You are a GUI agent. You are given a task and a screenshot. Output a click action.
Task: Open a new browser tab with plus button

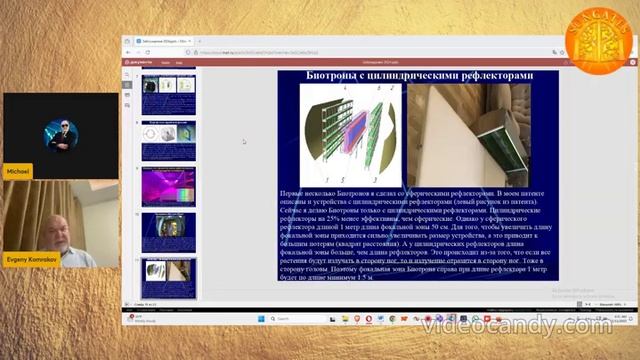tap(200, 41)
